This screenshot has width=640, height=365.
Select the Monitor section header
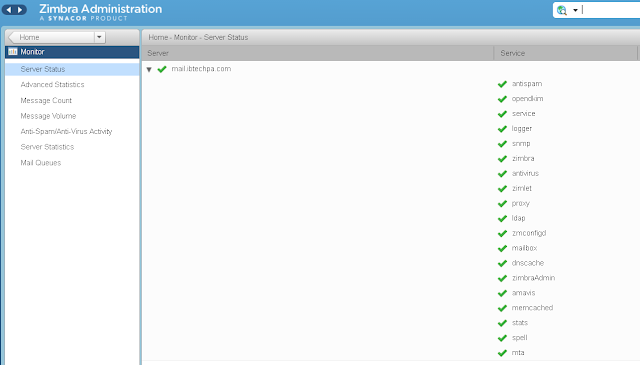[x=72, y=52]
